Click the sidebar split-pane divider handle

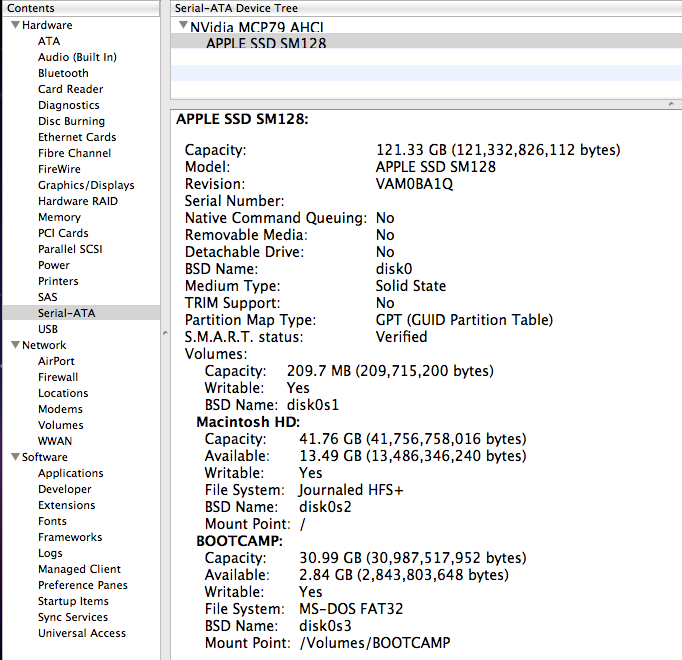(165, 333)
